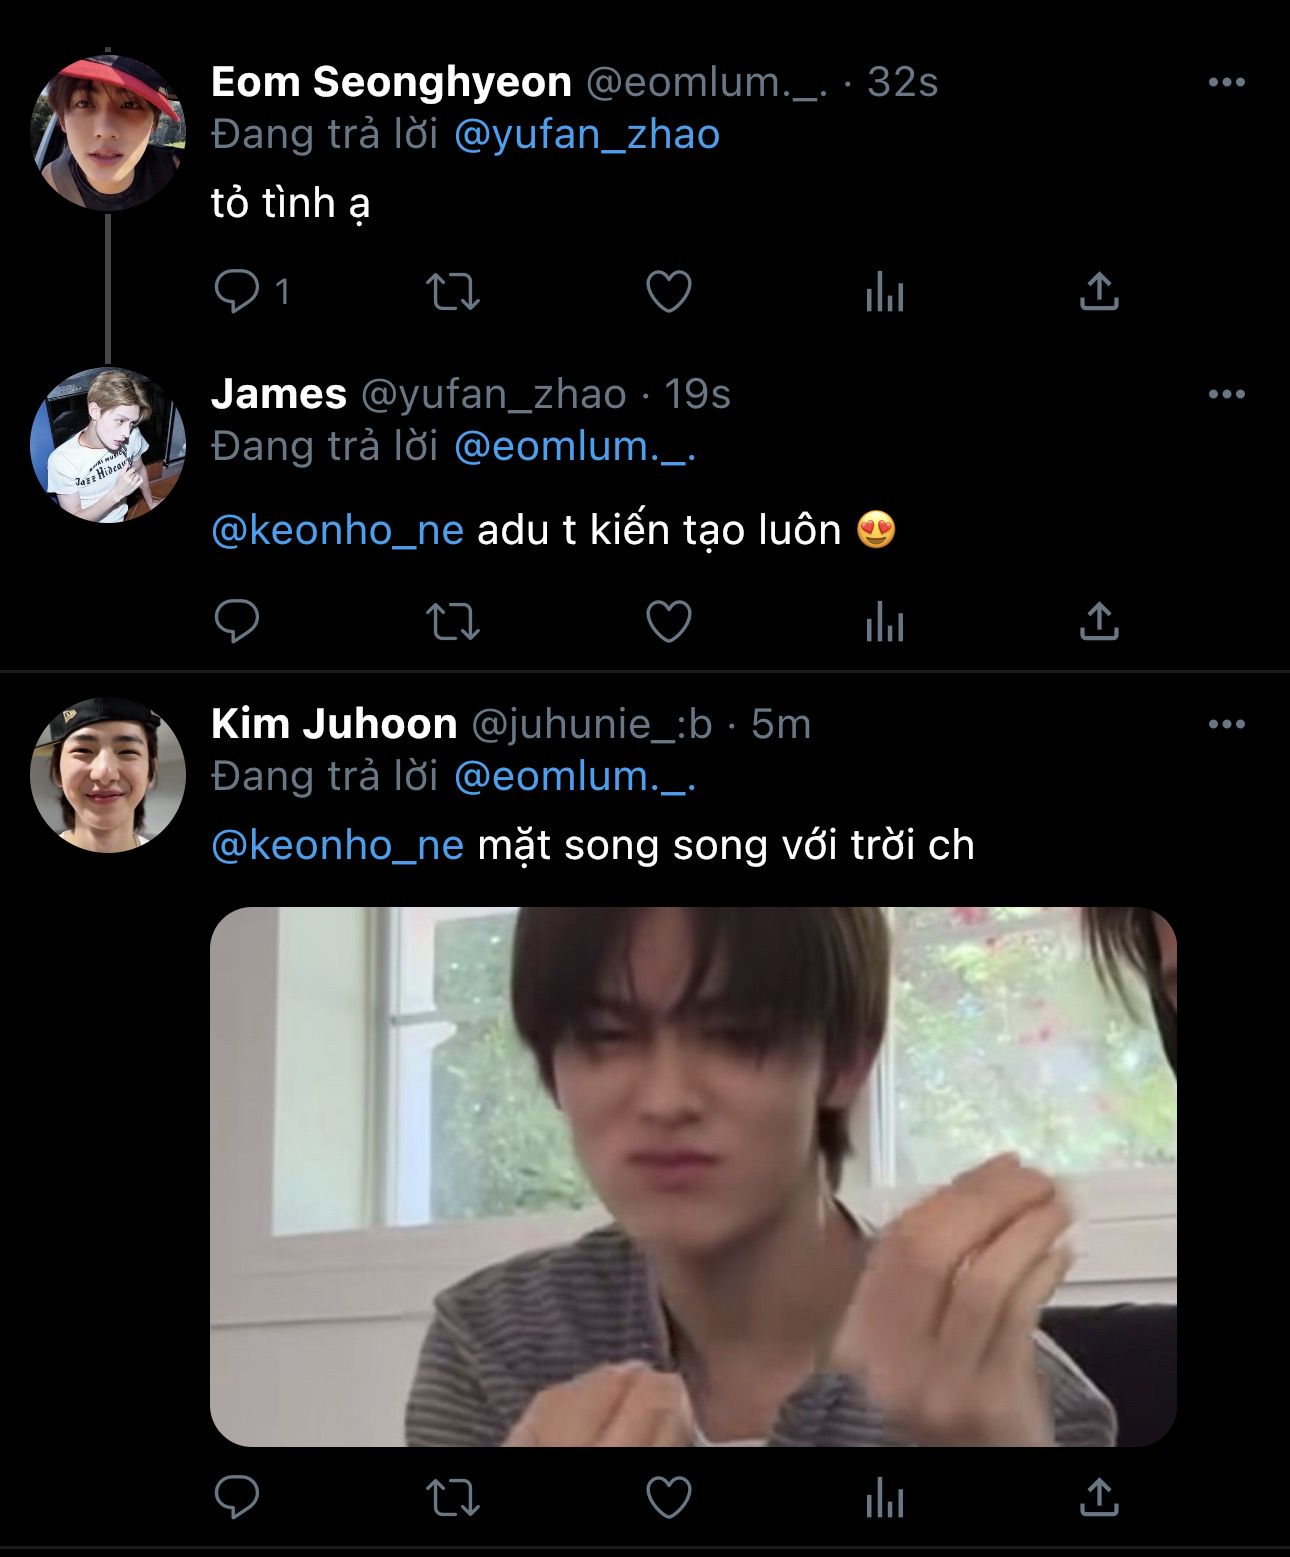Open @keonho_ne mention in James's reply
The width and height of the screenshot is (1290, 1557).
338,530
